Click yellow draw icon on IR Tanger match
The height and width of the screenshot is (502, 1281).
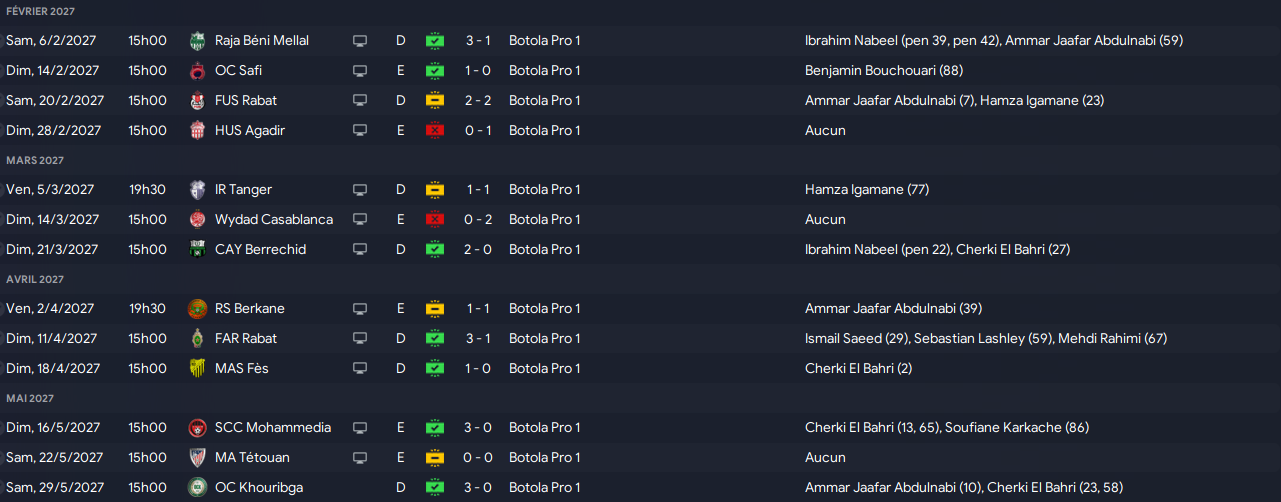(434, 190)
